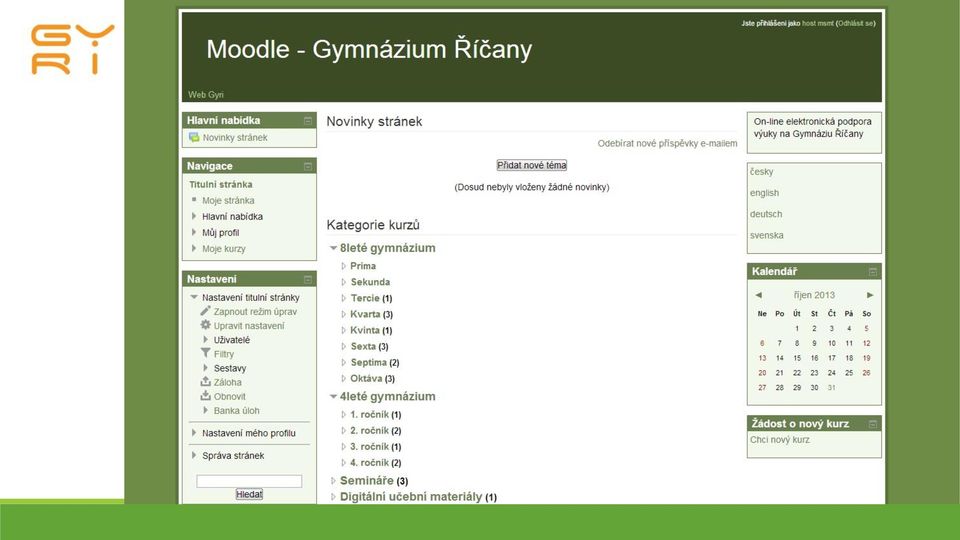
Task: Collapse the 4leté gymnázium category
Action: click(x=334, y=397)
